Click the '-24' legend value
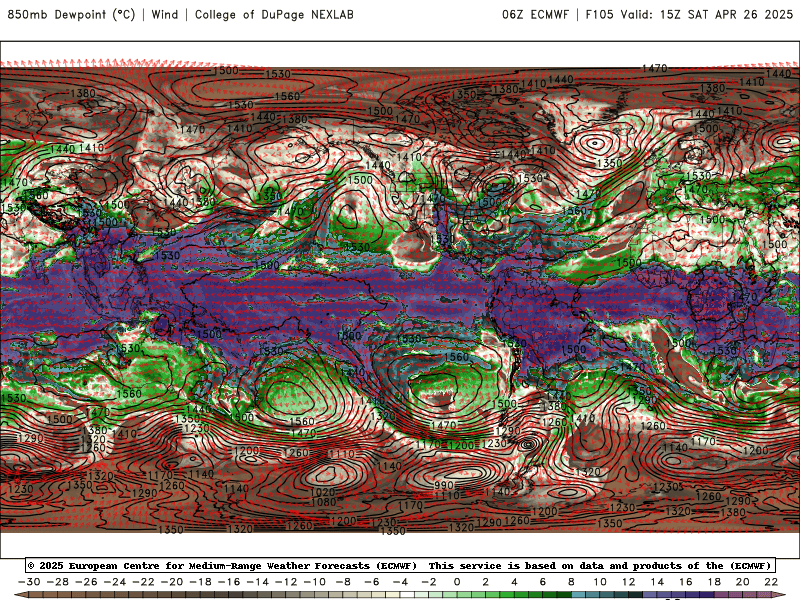800x600 pixels. click(115, 582)
